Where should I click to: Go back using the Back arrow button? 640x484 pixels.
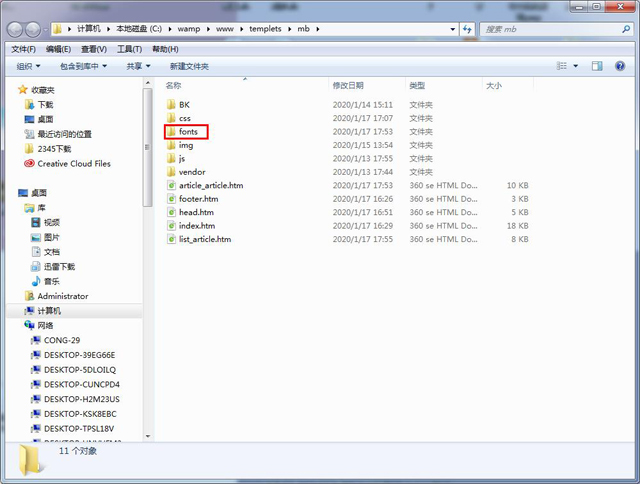point(15,29)
